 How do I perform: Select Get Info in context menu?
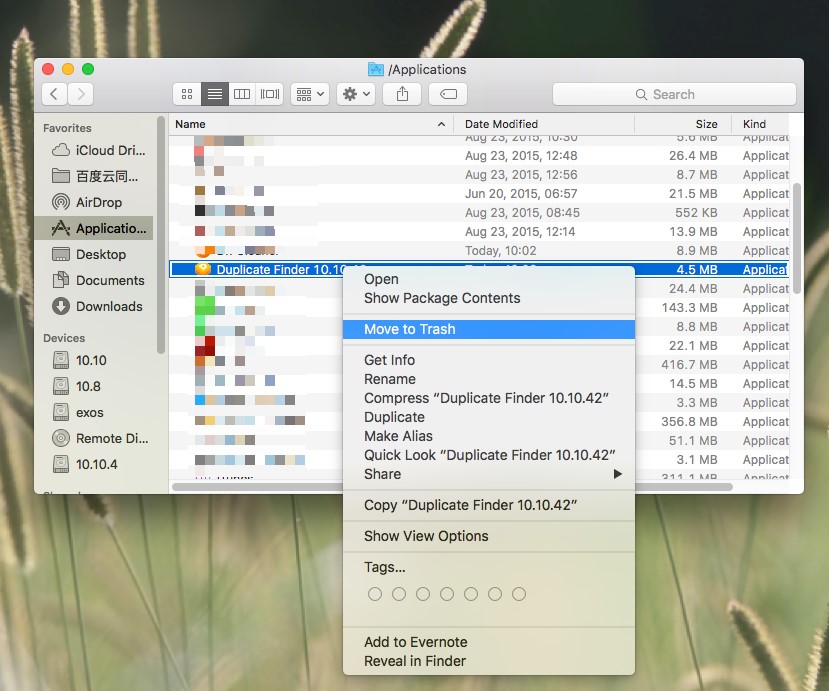point(389,360)
